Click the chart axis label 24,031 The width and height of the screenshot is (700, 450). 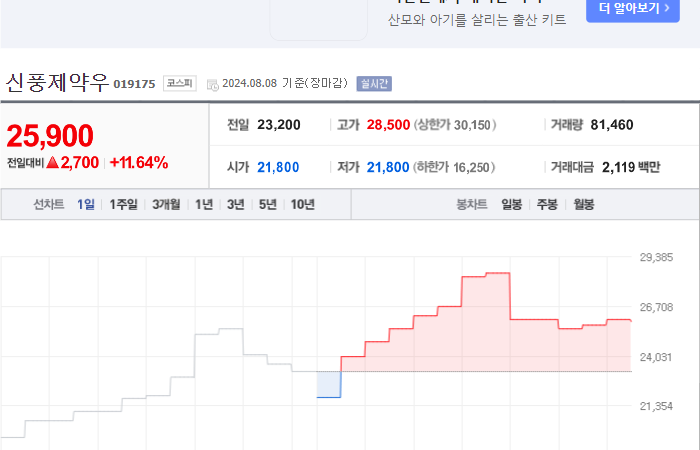pos(656,357)
